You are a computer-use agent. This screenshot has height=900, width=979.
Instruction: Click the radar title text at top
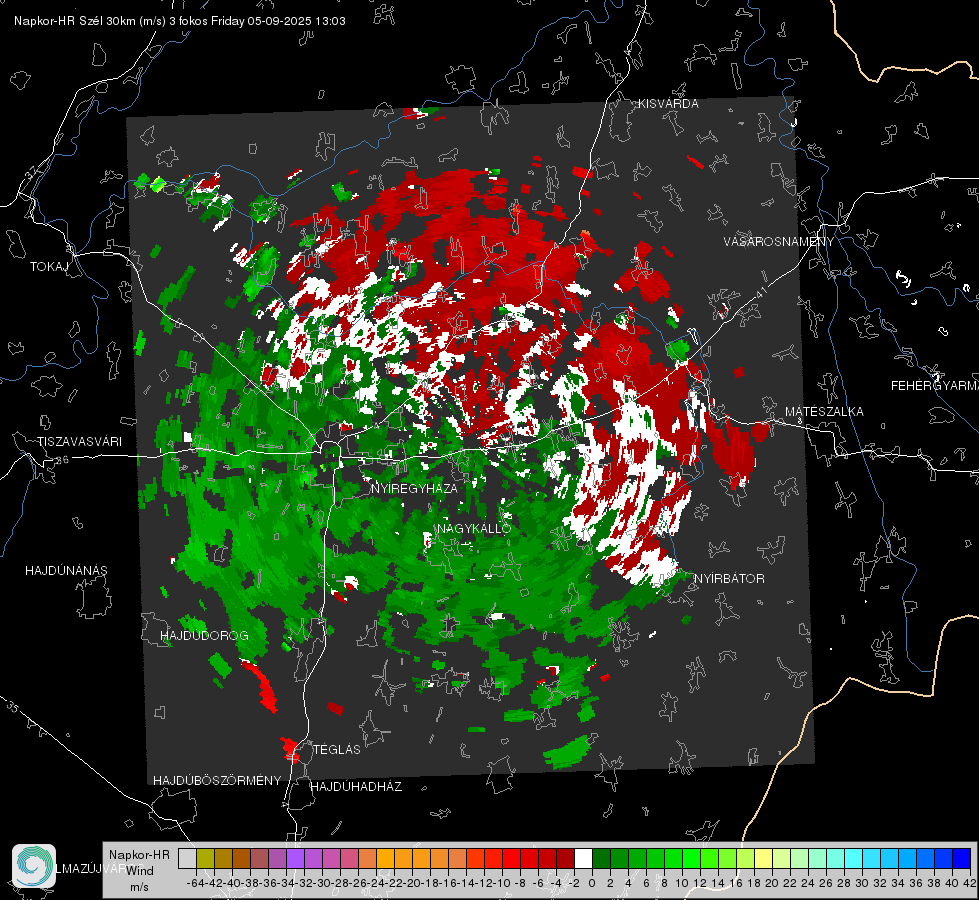pos(180,21)
